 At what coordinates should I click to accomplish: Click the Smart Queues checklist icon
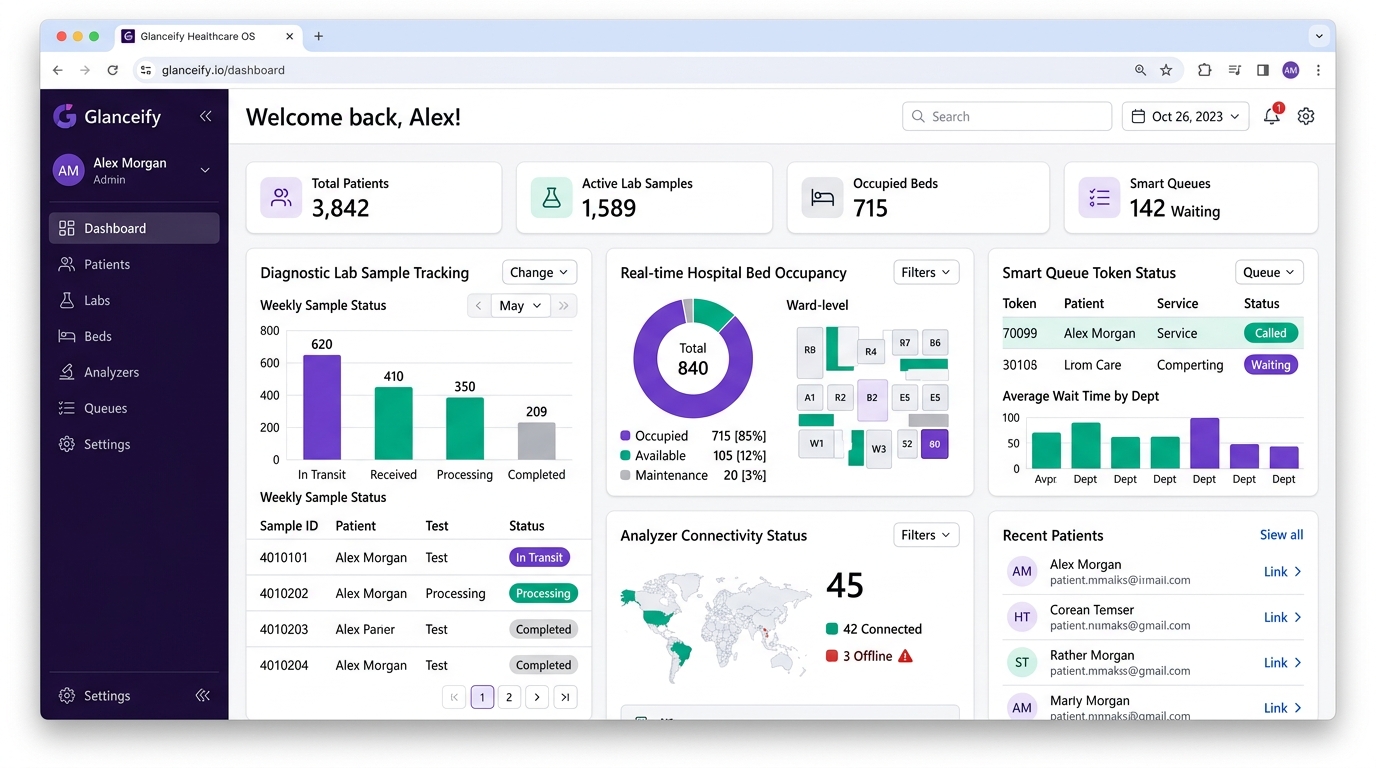click(x=1099, y=197)
